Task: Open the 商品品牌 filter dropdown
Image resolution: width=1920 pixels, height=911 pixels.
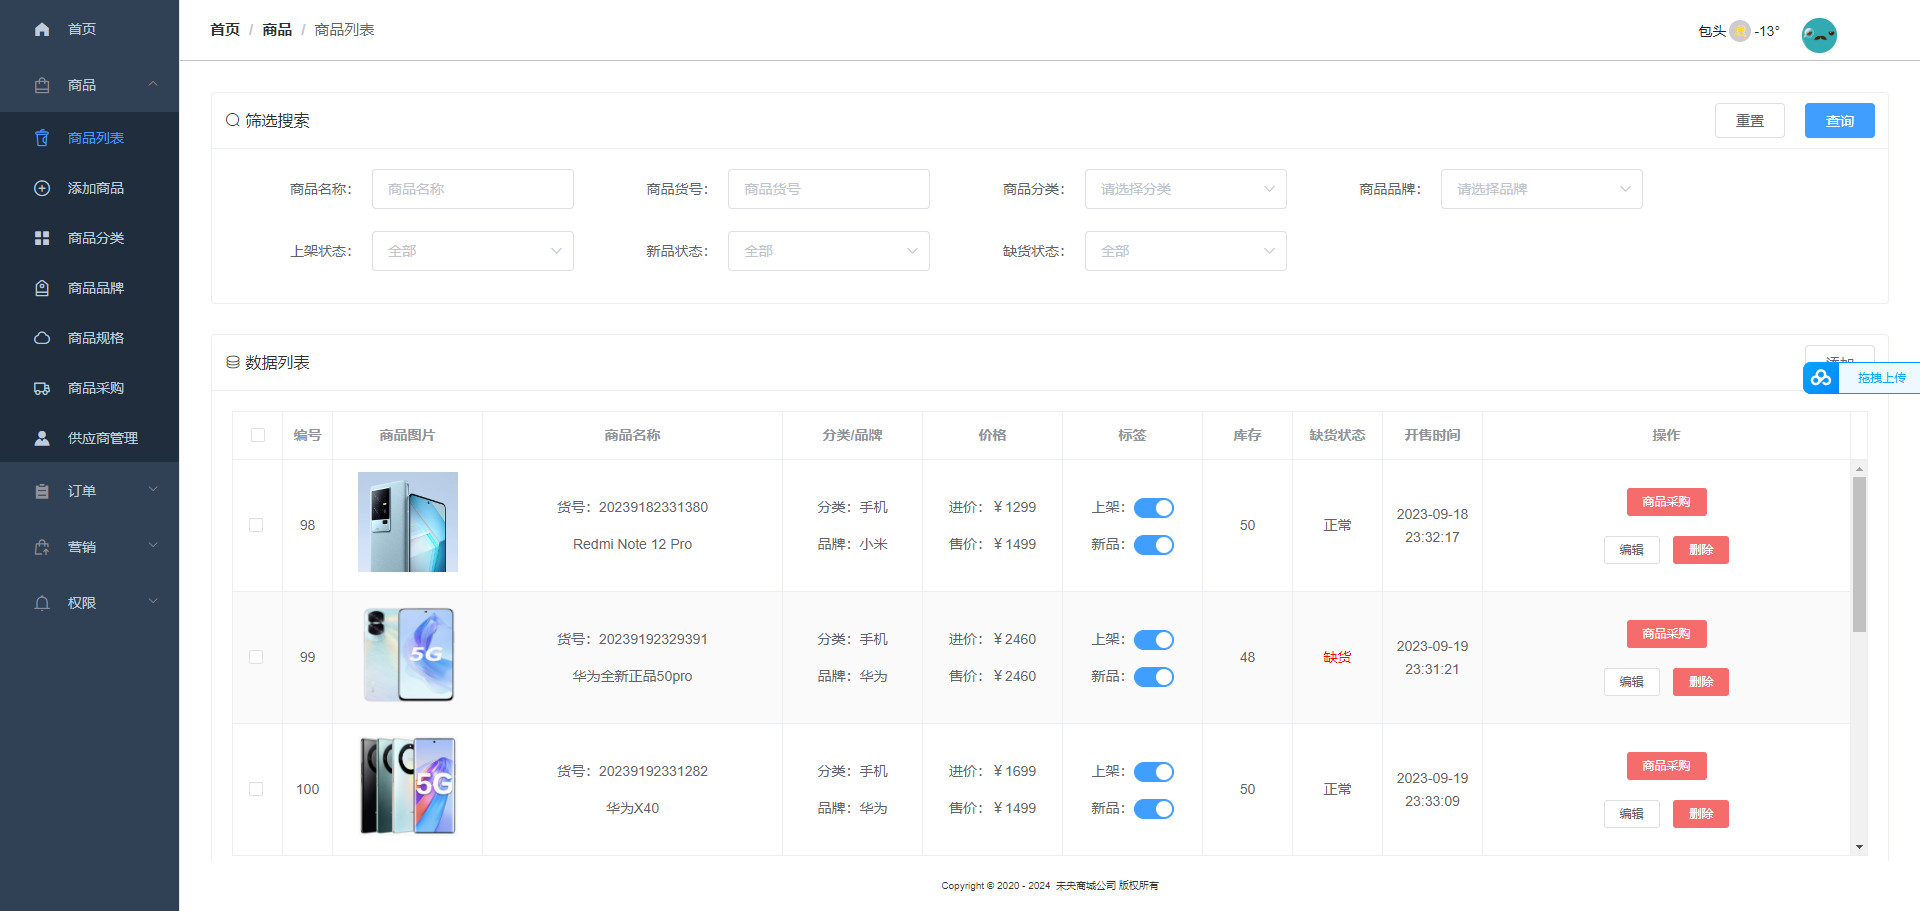Action: tap(1541, 189)
